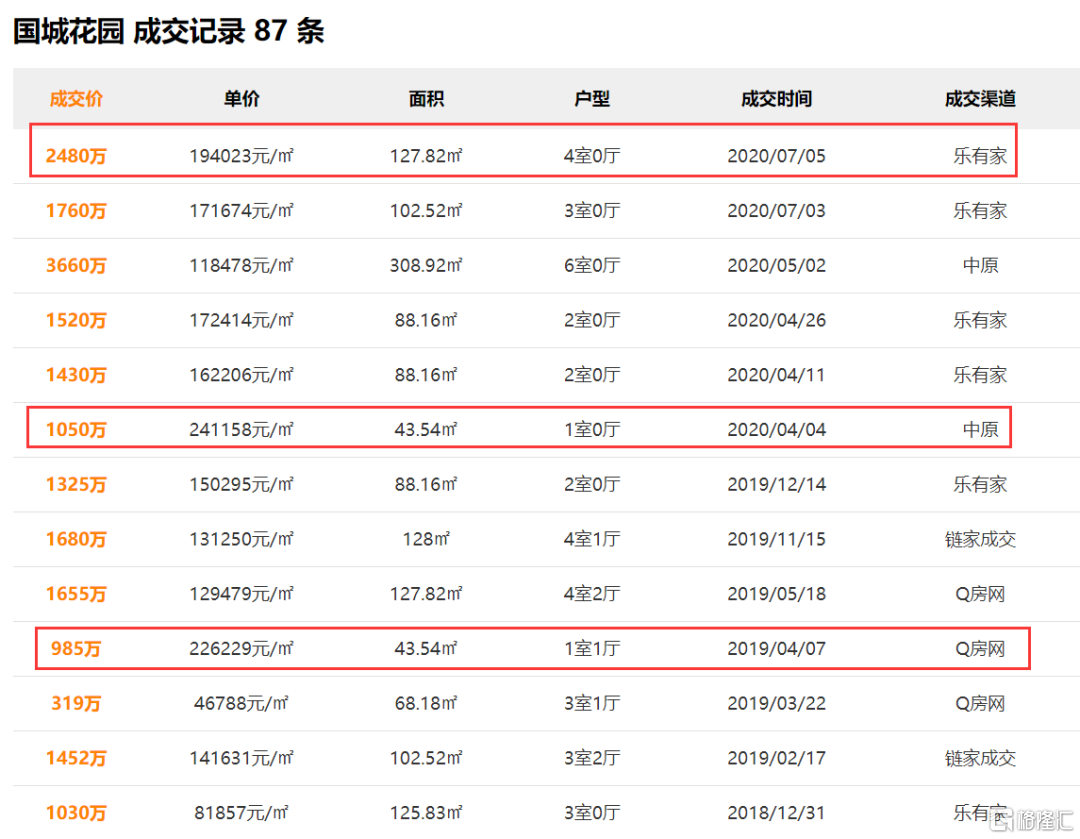Click the 1760万 transaction price
This screenshot has height=839, width=1080.
(76, 211)
